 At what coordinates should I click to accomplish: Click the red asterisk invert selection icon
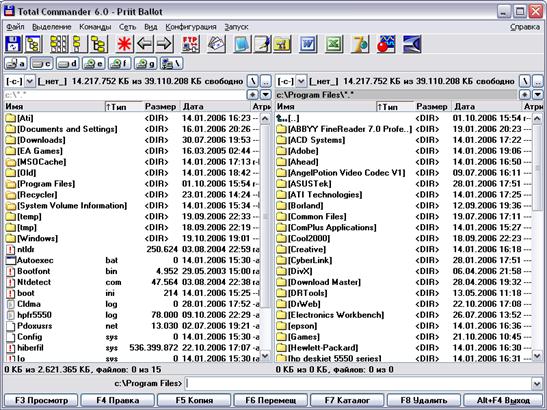tap(124, 44)
